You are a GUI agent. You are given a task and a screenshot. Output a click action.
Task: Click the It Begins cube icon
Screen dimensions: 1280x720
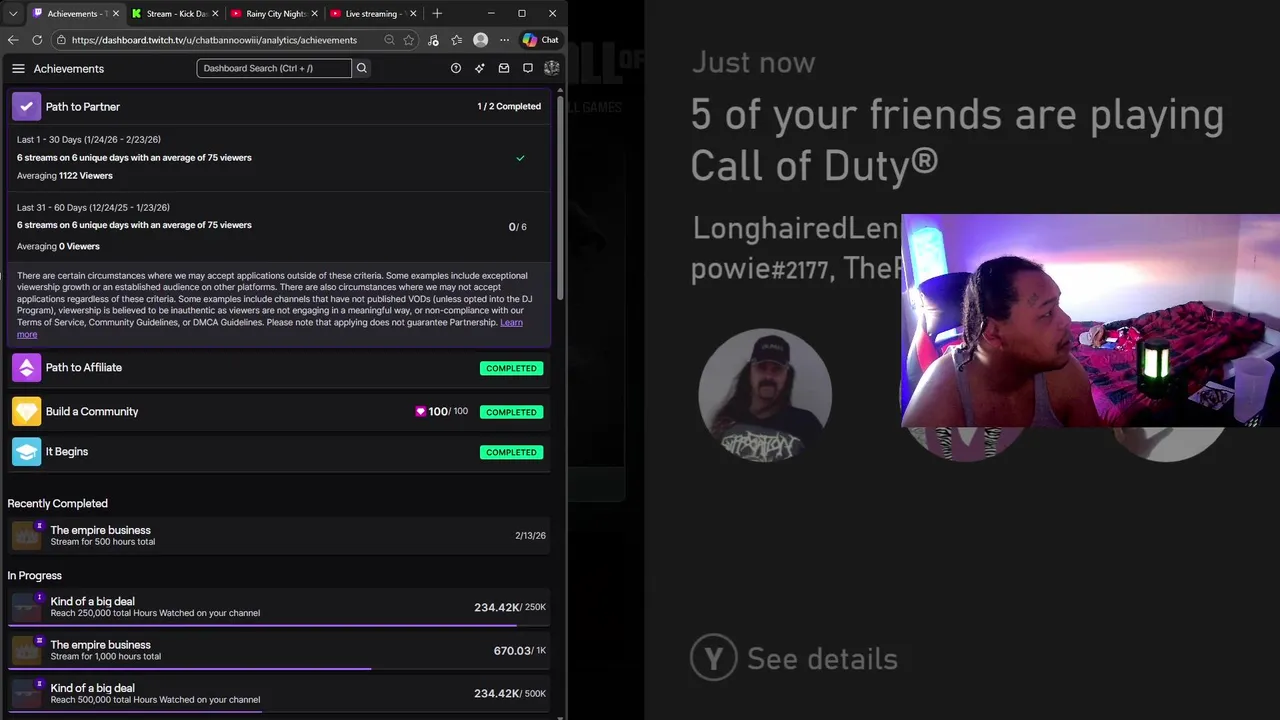(x=27, y=452)
